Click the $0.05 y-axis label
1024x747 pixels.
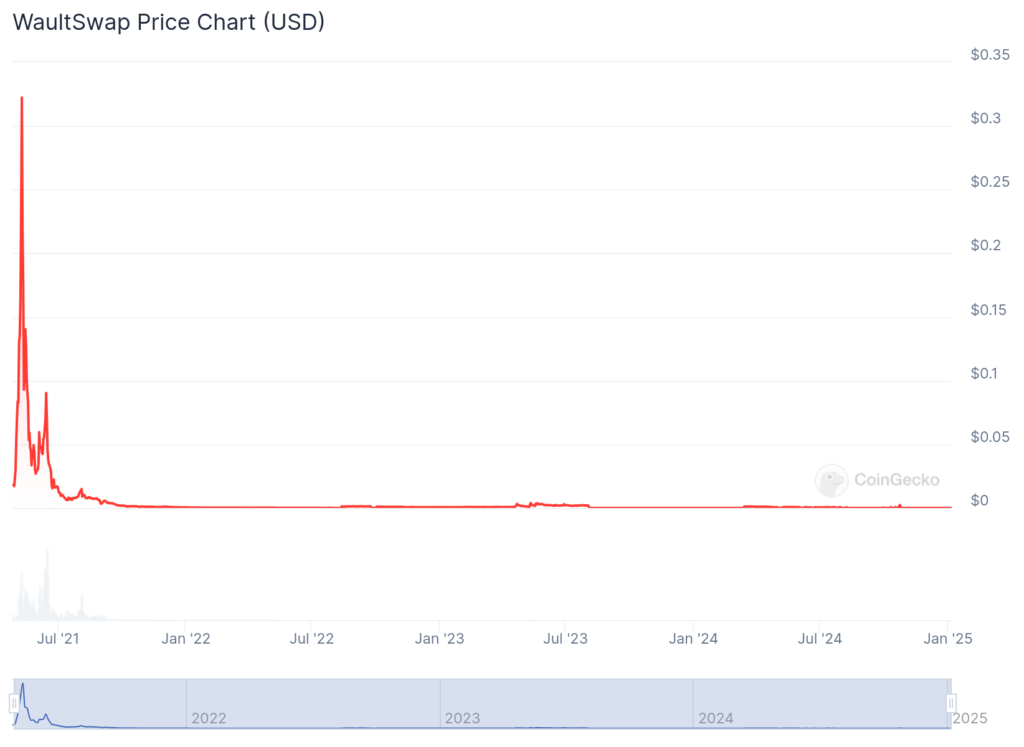tap(990, 437)
